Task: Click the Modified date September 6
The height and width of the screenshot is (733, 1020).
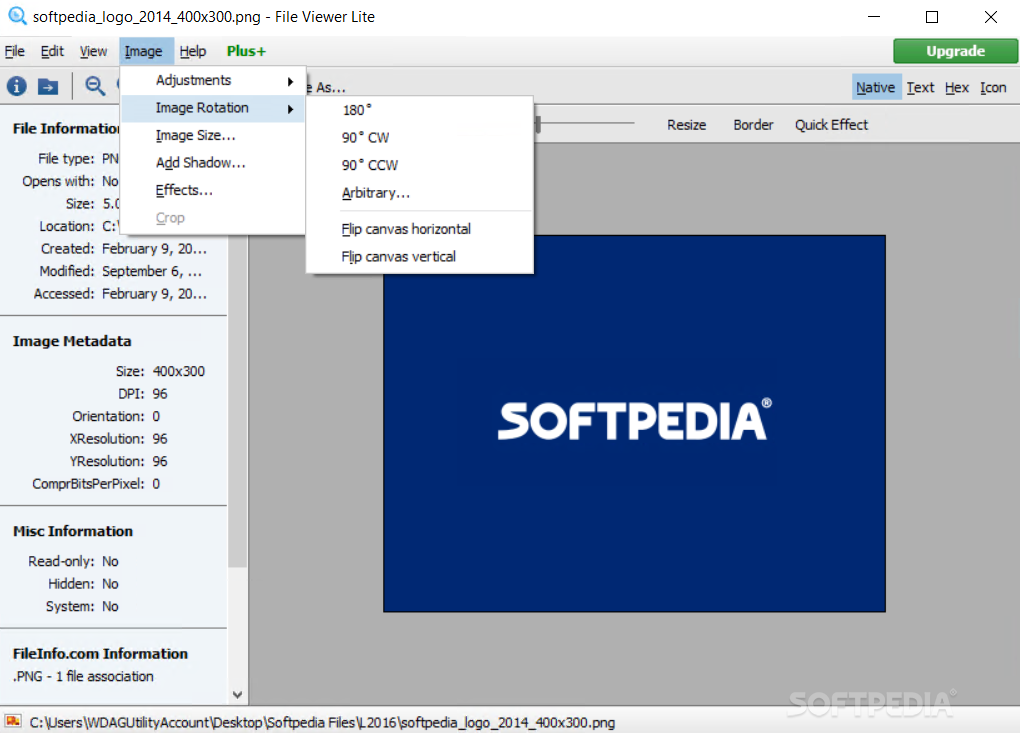Action: [x=152, y=271]
